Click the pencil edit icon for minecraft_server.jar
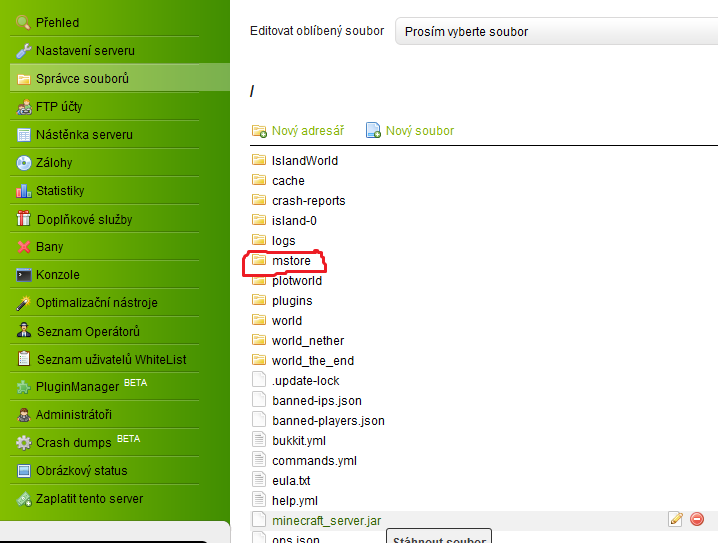This screenshot has width=718, height=543. pyautogui.click(x=676, y=519)
